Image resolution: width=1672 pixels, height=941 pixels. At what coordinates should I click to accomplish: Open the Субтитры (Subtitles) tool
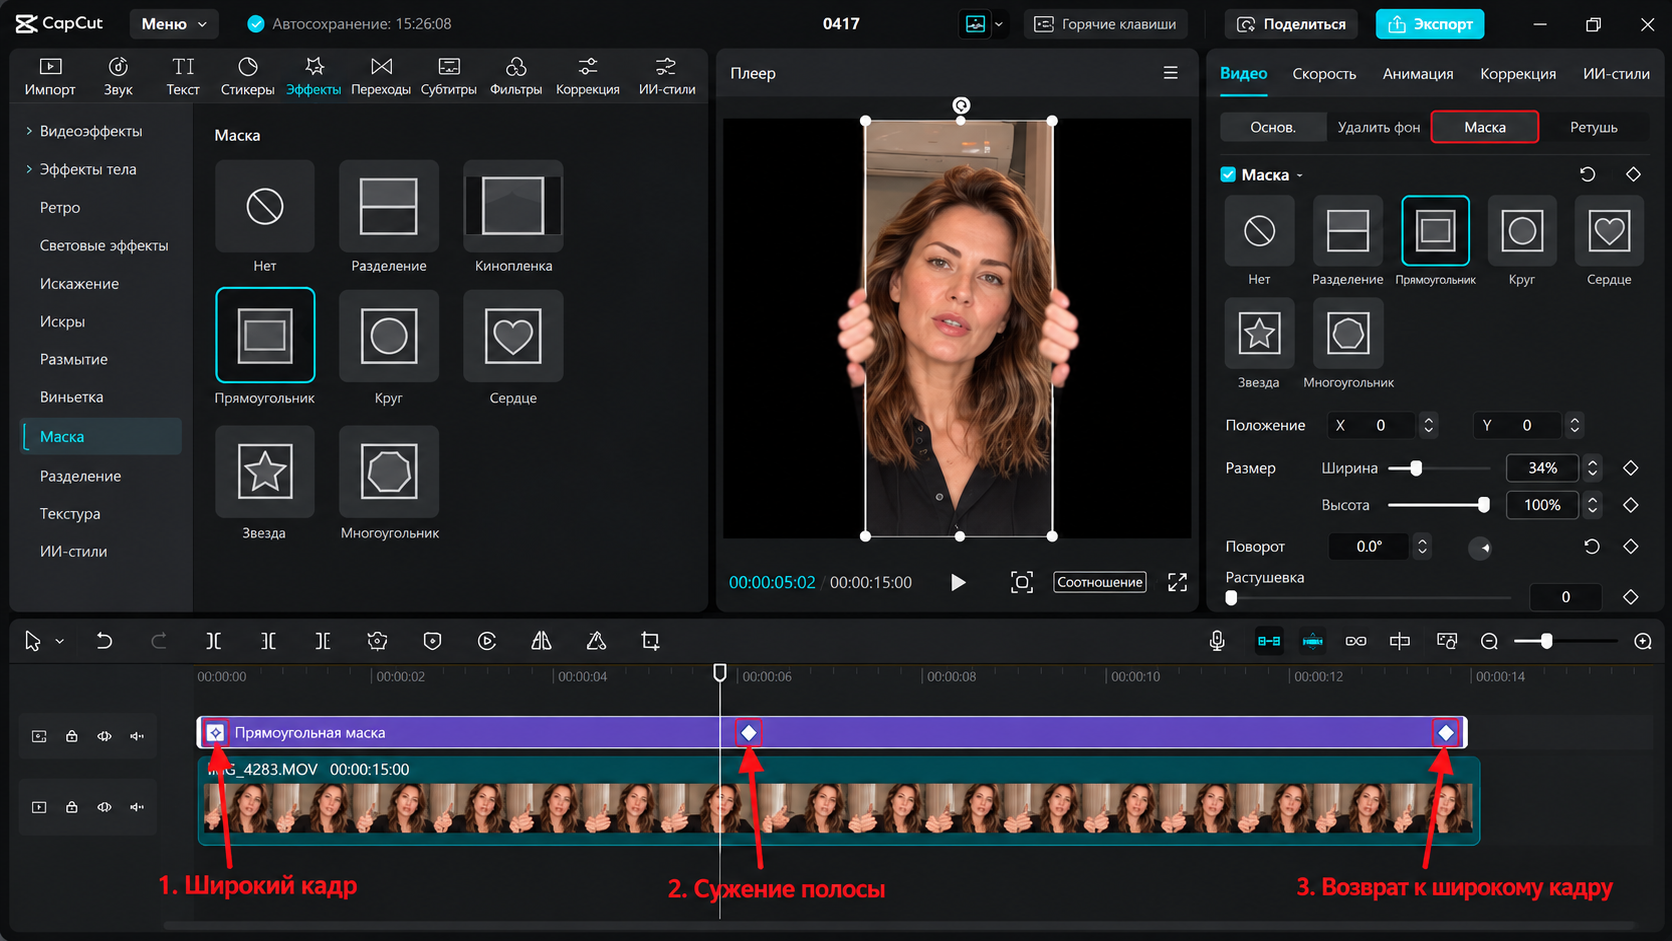click(449, 76)
